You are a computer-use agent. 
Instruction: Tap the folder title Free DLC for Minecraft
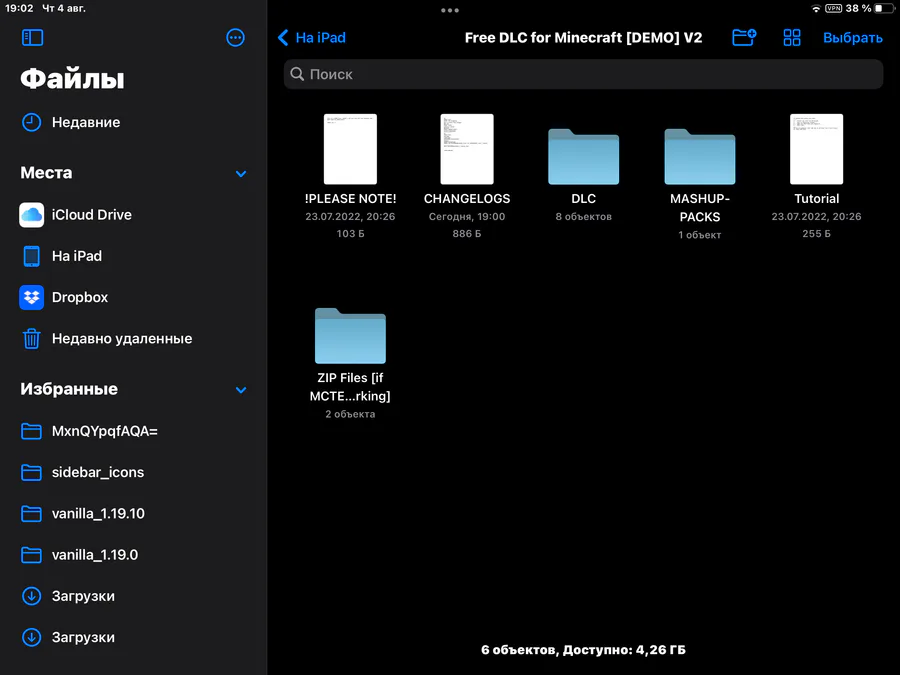[x=583, y=38]
